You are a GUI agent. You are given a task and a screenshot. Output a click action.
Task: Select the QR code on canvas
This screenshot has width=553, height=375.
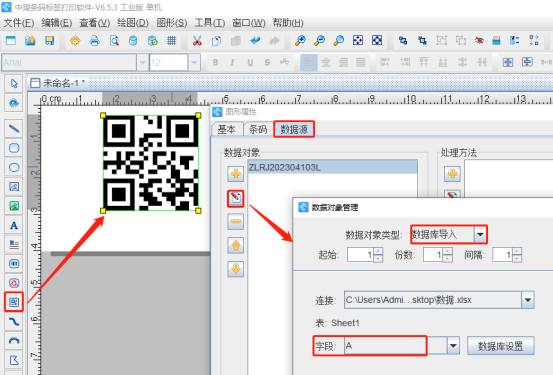pos(151,163)
